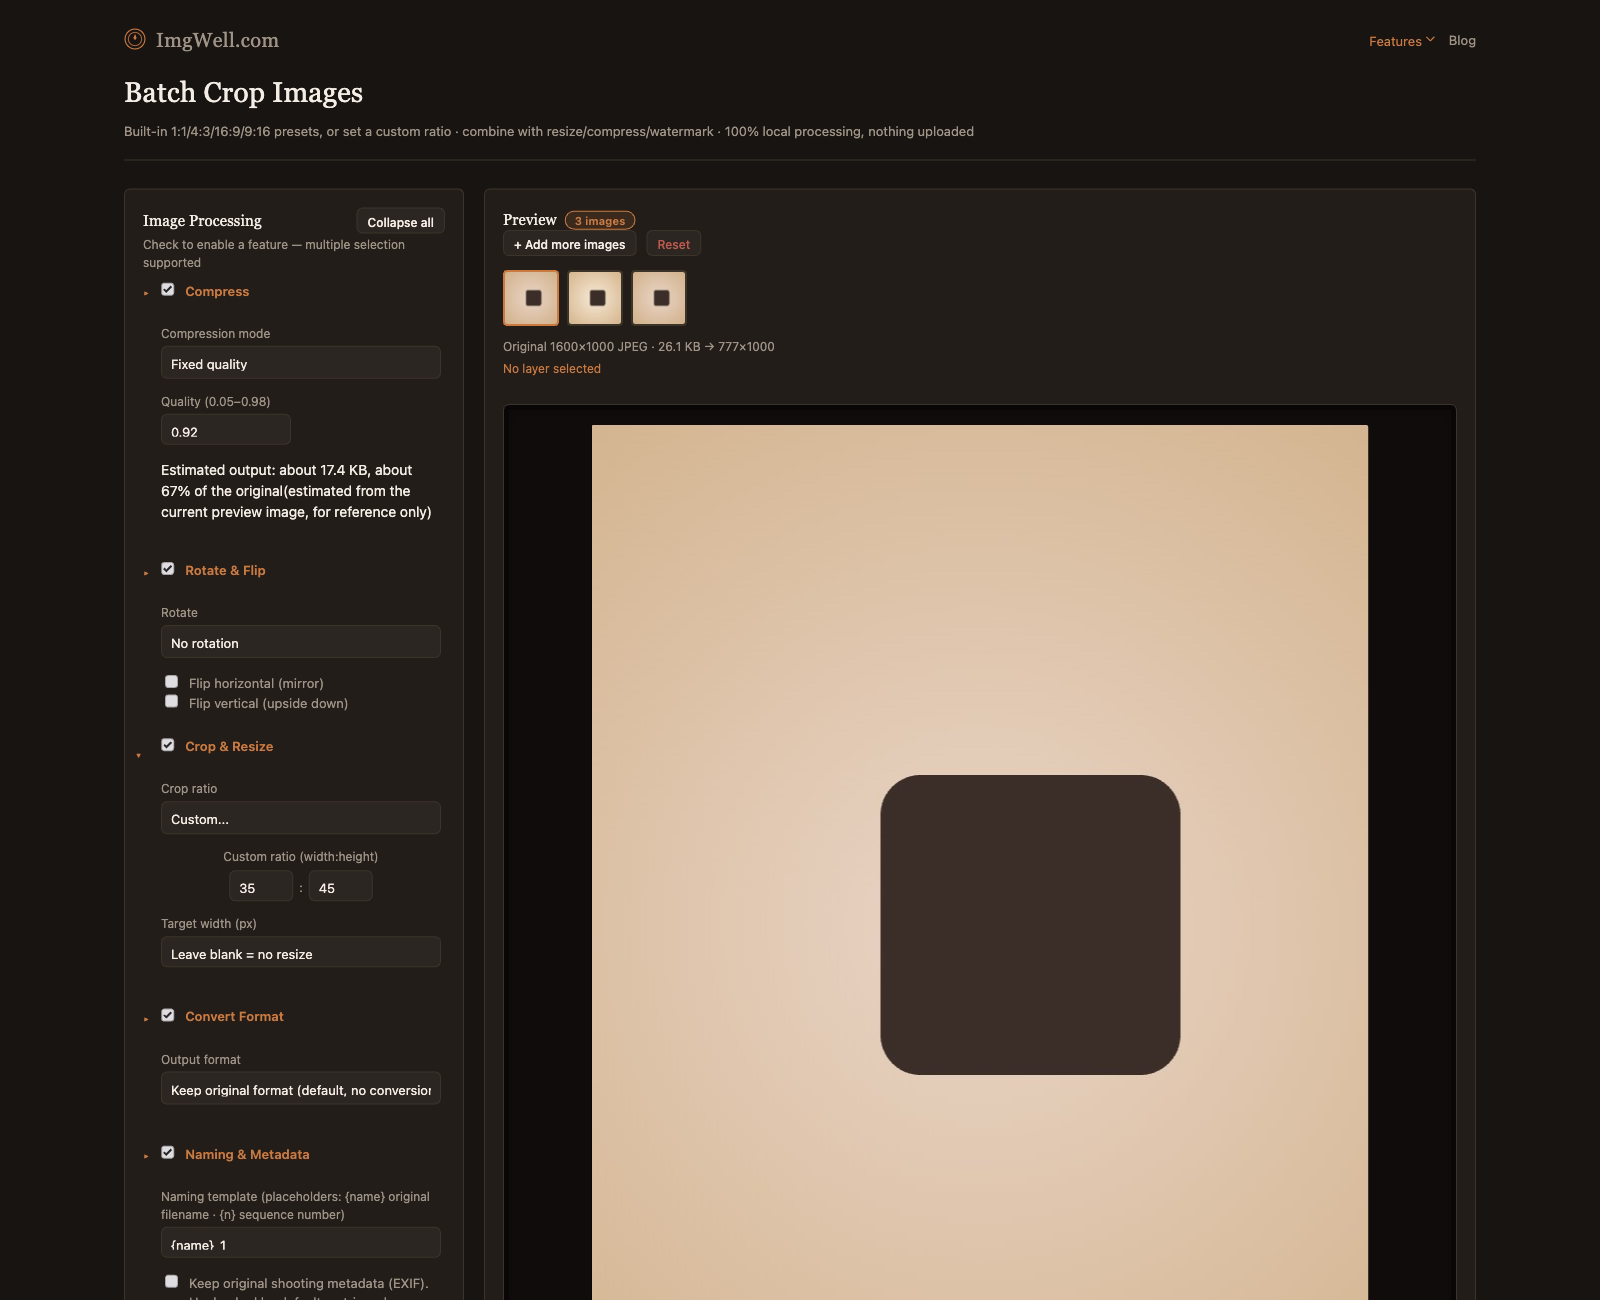This screenshot has height=1300, width=1600.
Task: Toggle the Naming & Metadata section arrow
Action: coord(146,1156)
